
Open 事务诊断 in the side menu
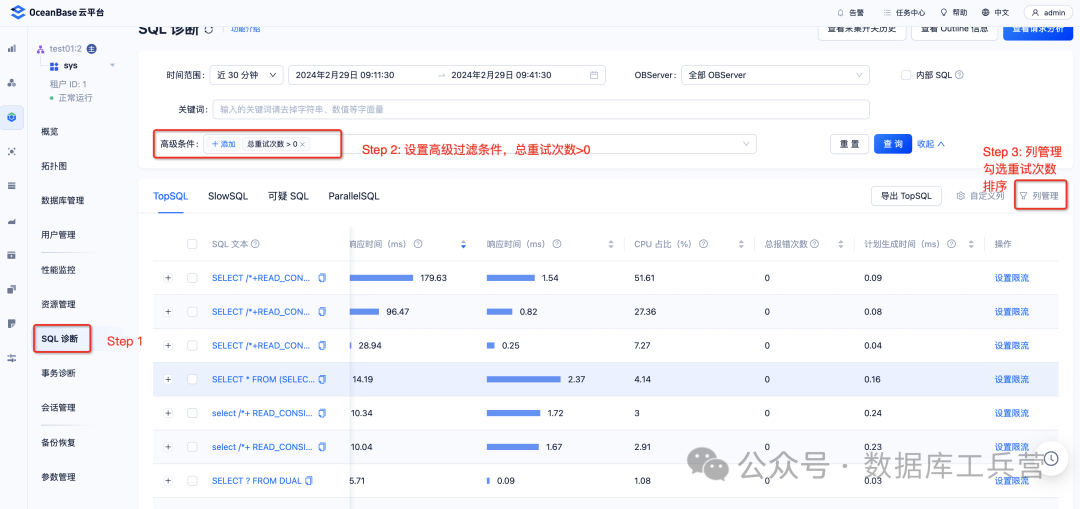[x=59, y=373]
